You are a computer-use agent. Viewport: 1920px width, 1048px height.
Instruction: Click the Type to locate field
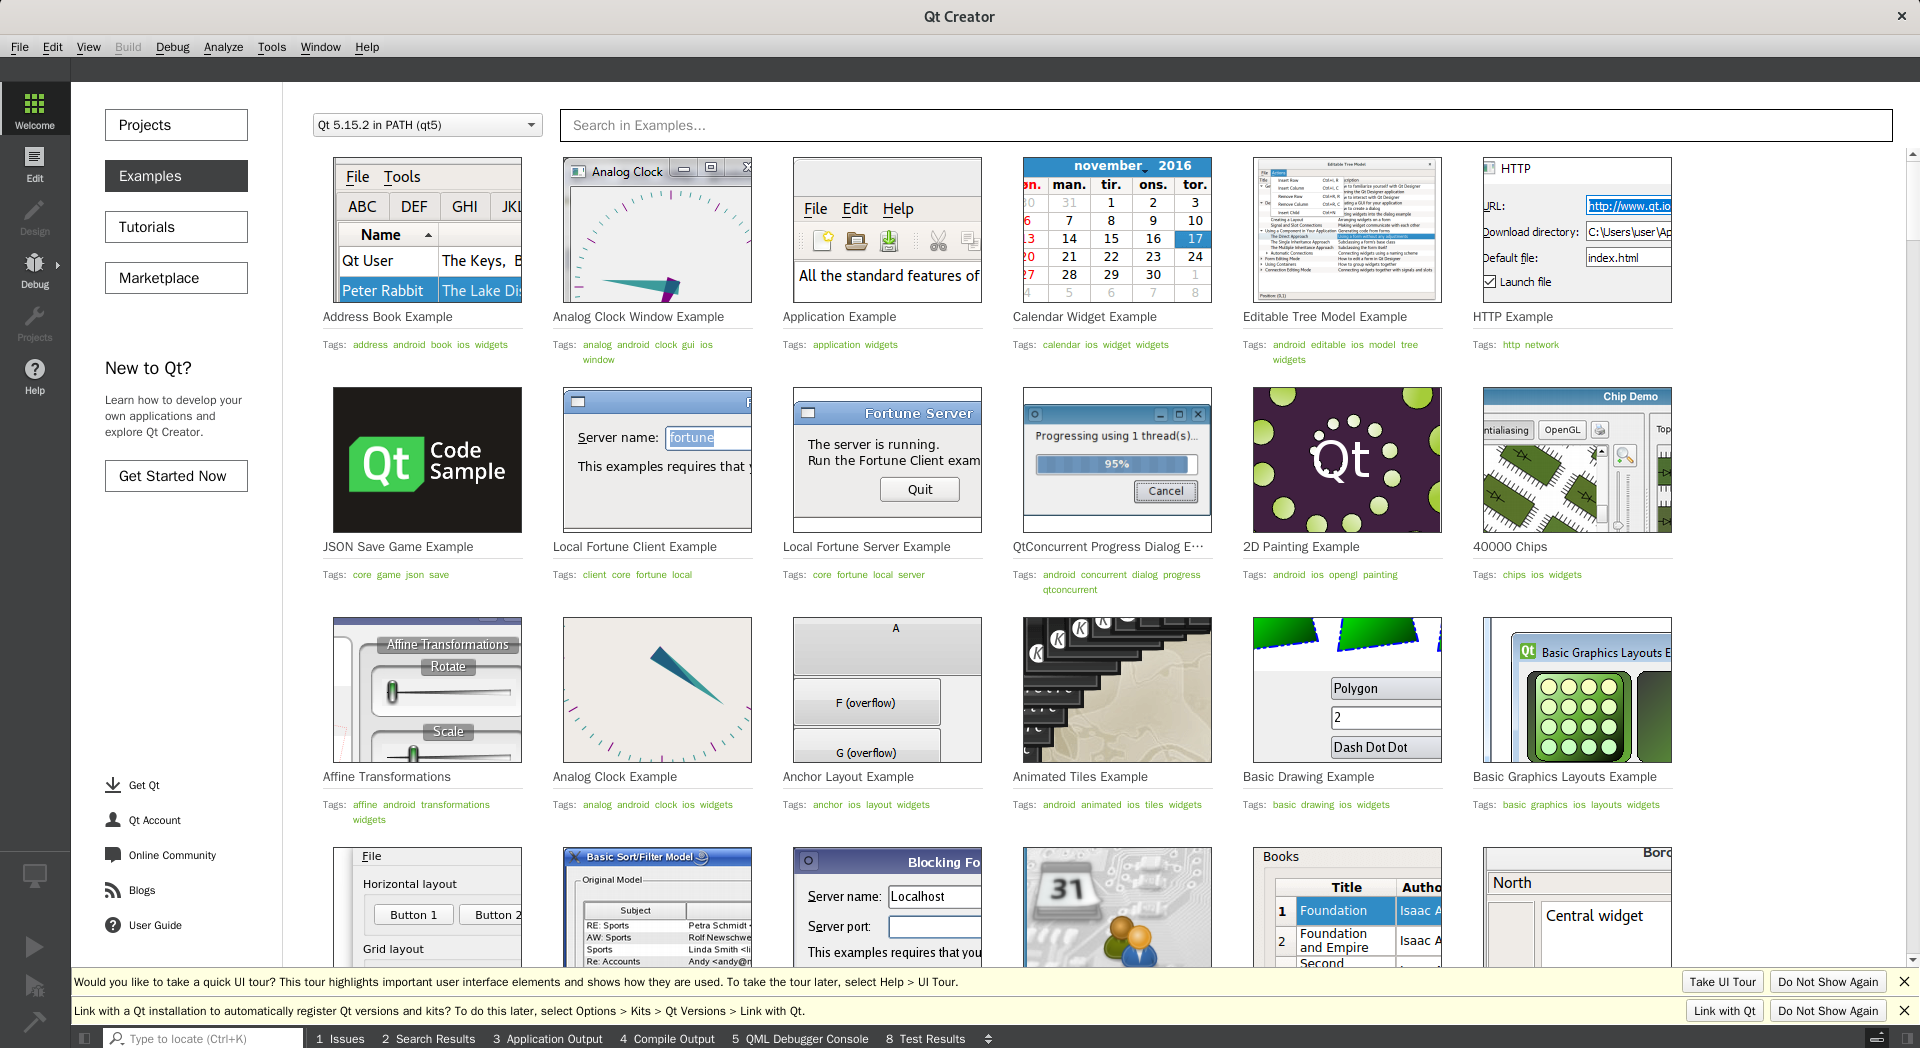coord(203,1039)
